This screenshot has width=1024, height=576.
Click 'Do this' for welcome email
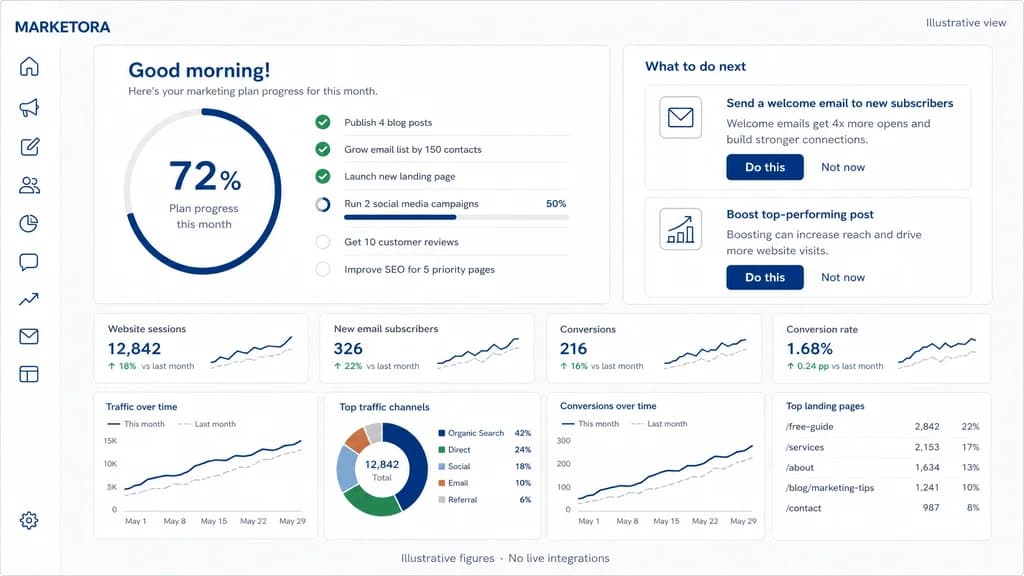pos(765,167)
